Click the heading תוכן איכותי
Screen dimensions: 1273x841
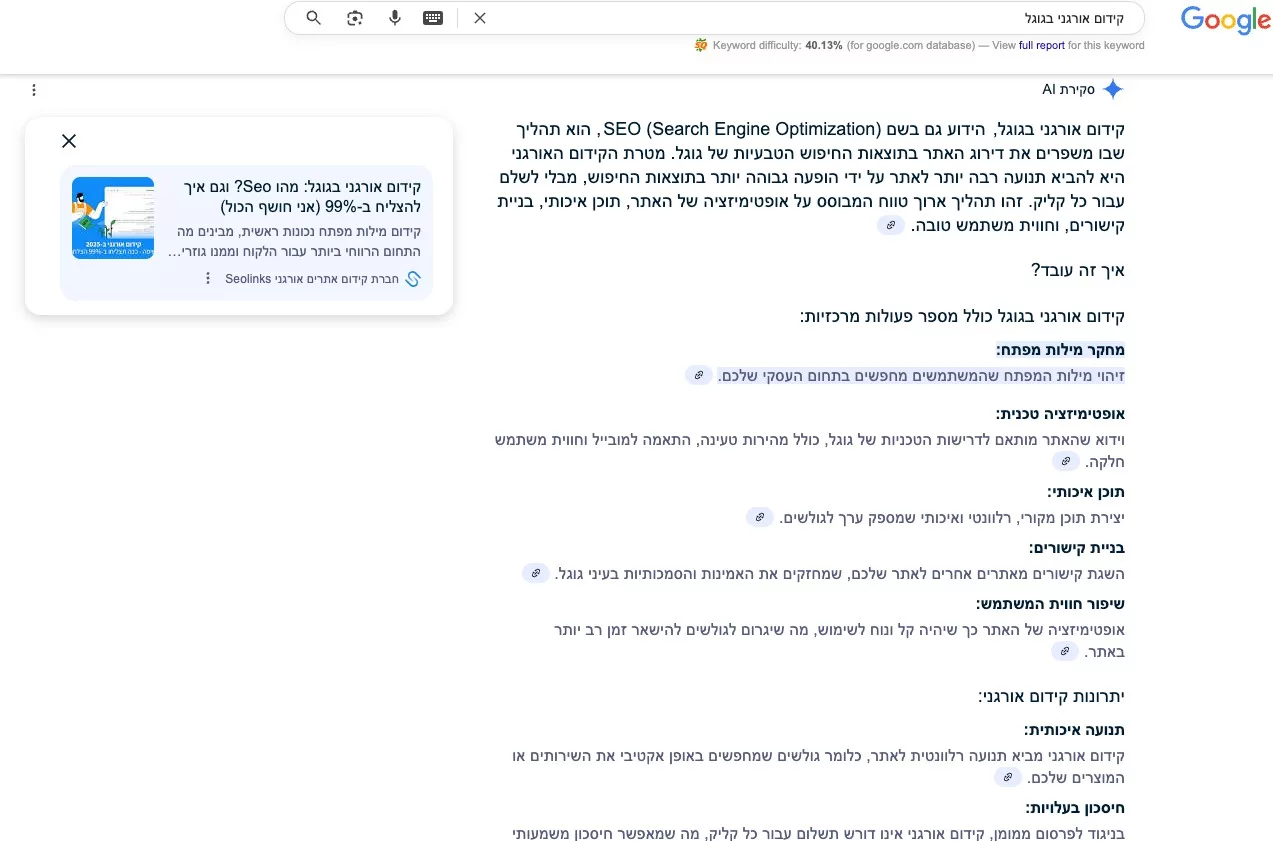(1086, 492)
